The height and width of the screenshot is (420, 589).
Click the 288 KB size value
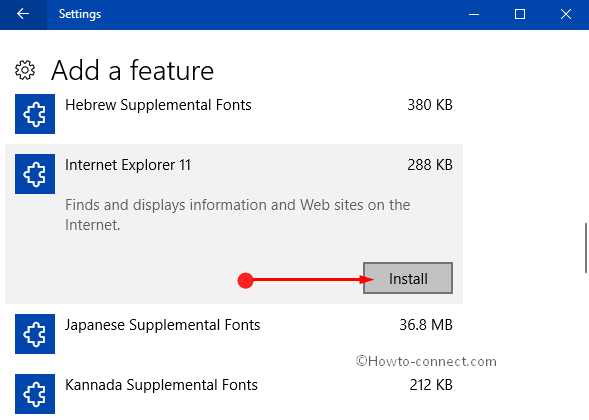[x=430, y=165]
